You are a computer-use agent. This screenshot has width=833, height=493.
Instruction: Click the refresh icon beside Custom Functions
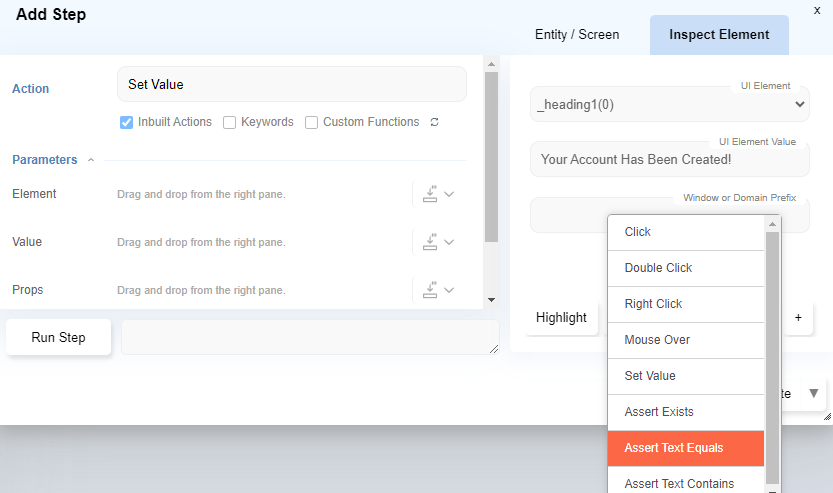click(434, 122)
